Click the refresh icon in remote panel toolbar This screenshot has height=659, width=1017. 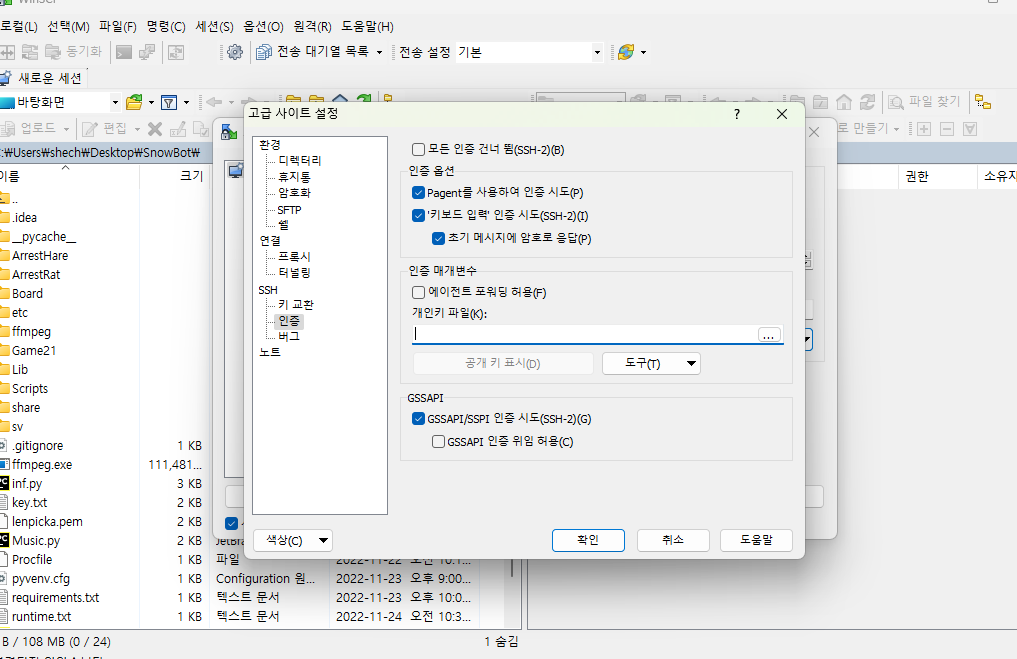click(x=867, y=102)
